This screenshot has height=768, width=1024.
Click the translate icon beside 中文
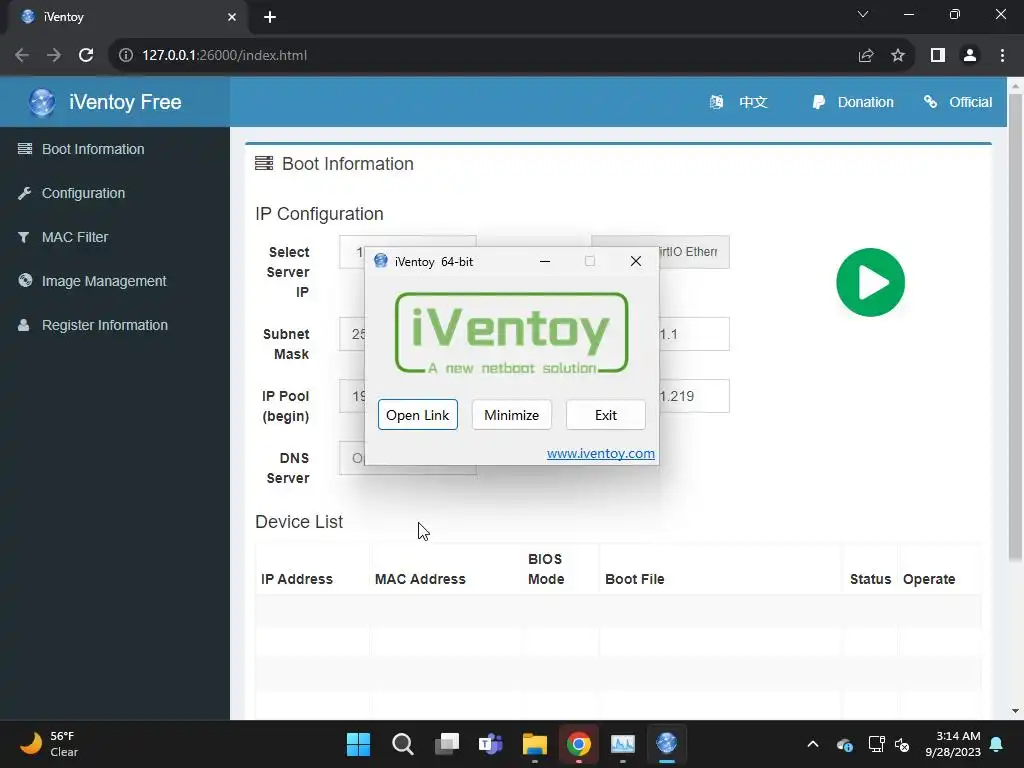(716, 102)
